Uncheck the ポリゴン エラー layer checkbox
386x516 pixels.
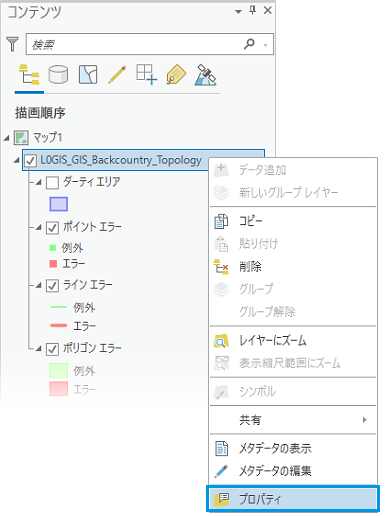tap(52, 349)
